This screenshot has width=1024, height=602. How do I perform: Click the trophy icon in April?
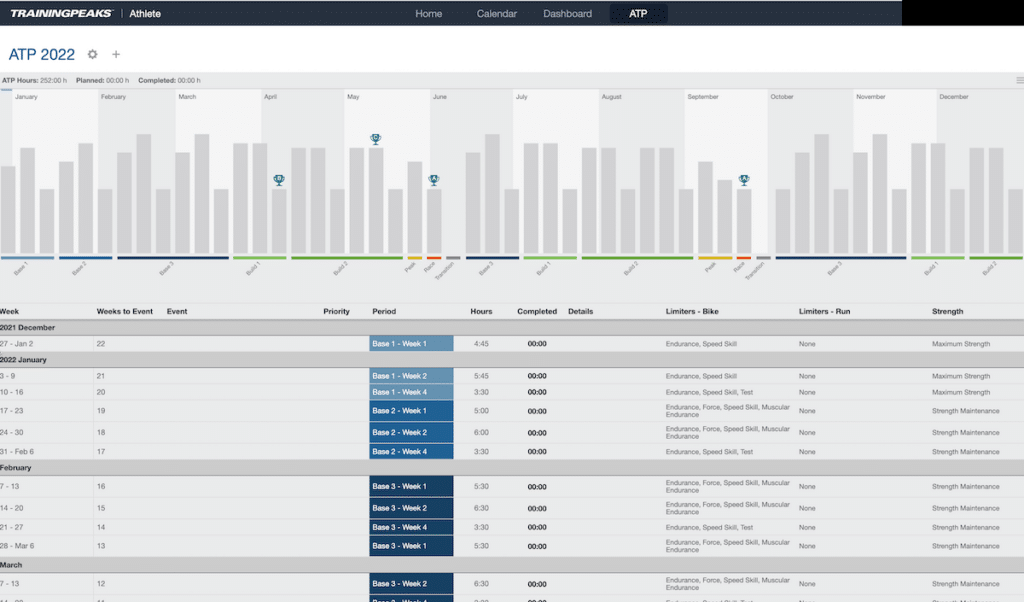[x=279, y=180]
